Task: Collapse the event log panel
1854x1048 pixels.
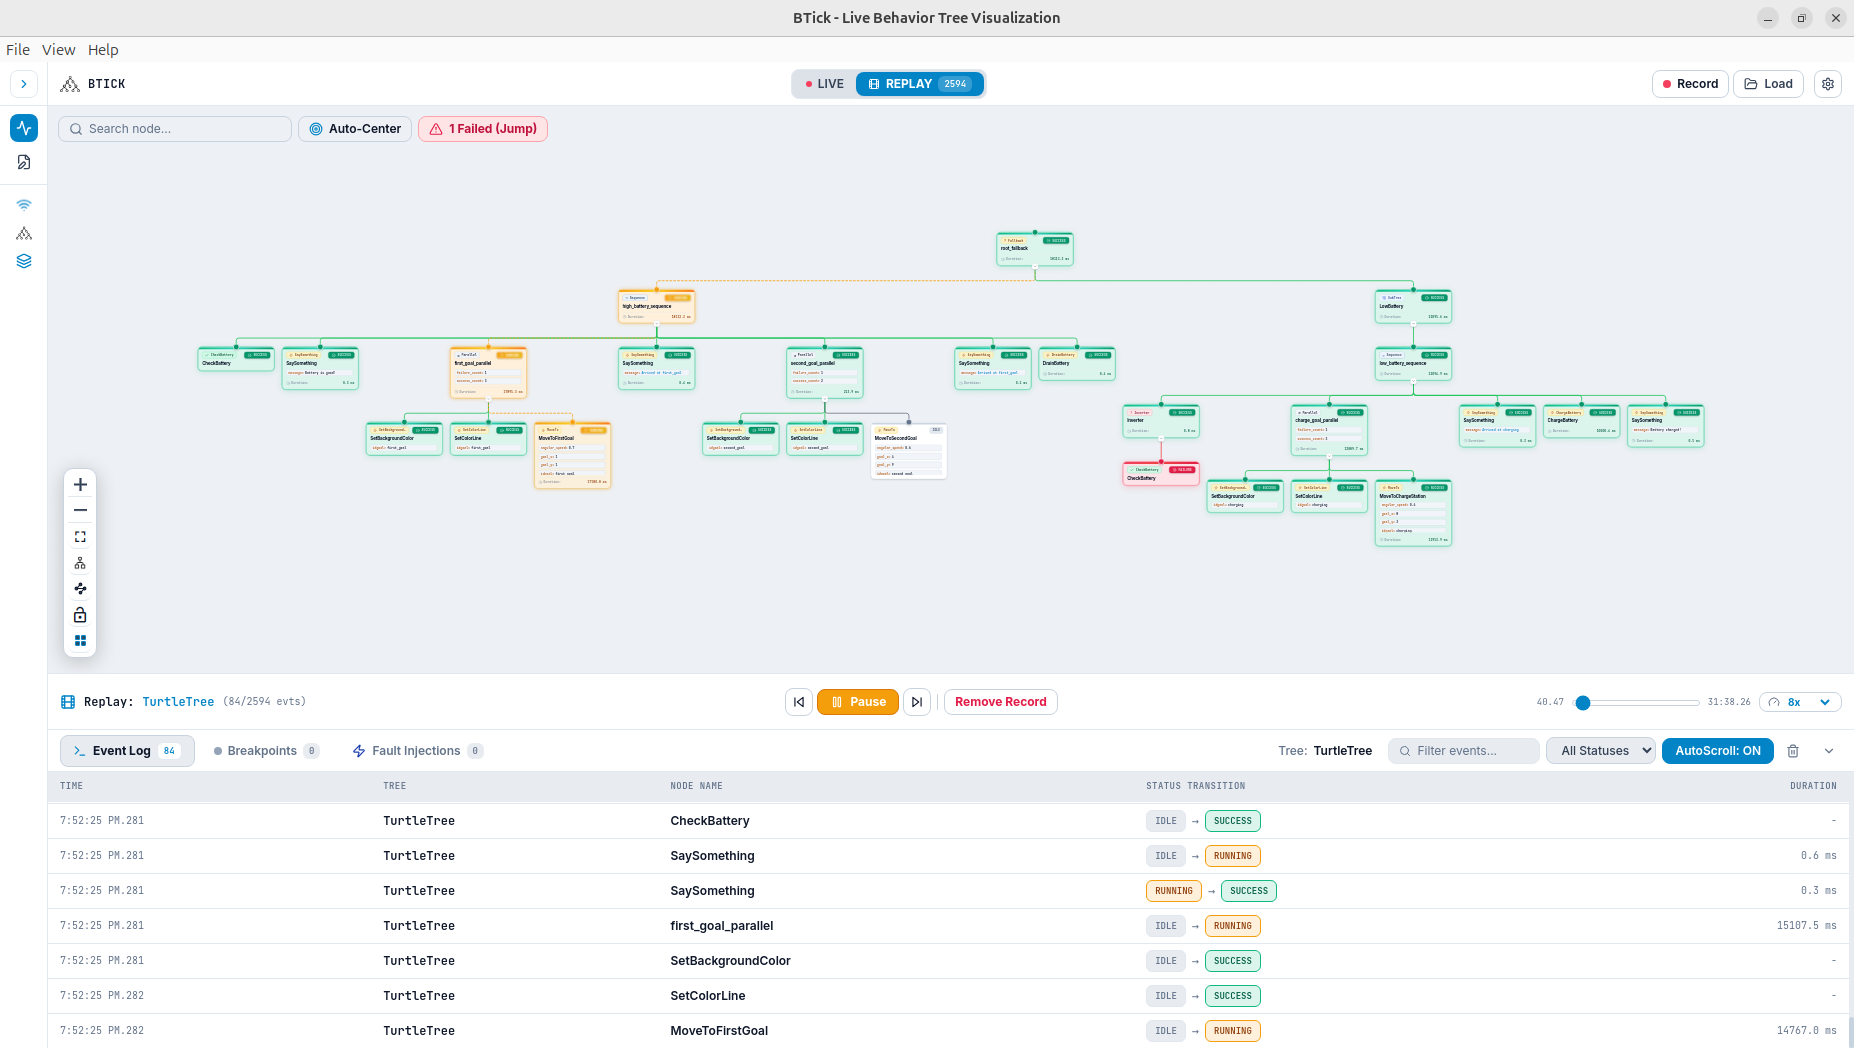Action: pyautogui.click(x=1829, y=751)
